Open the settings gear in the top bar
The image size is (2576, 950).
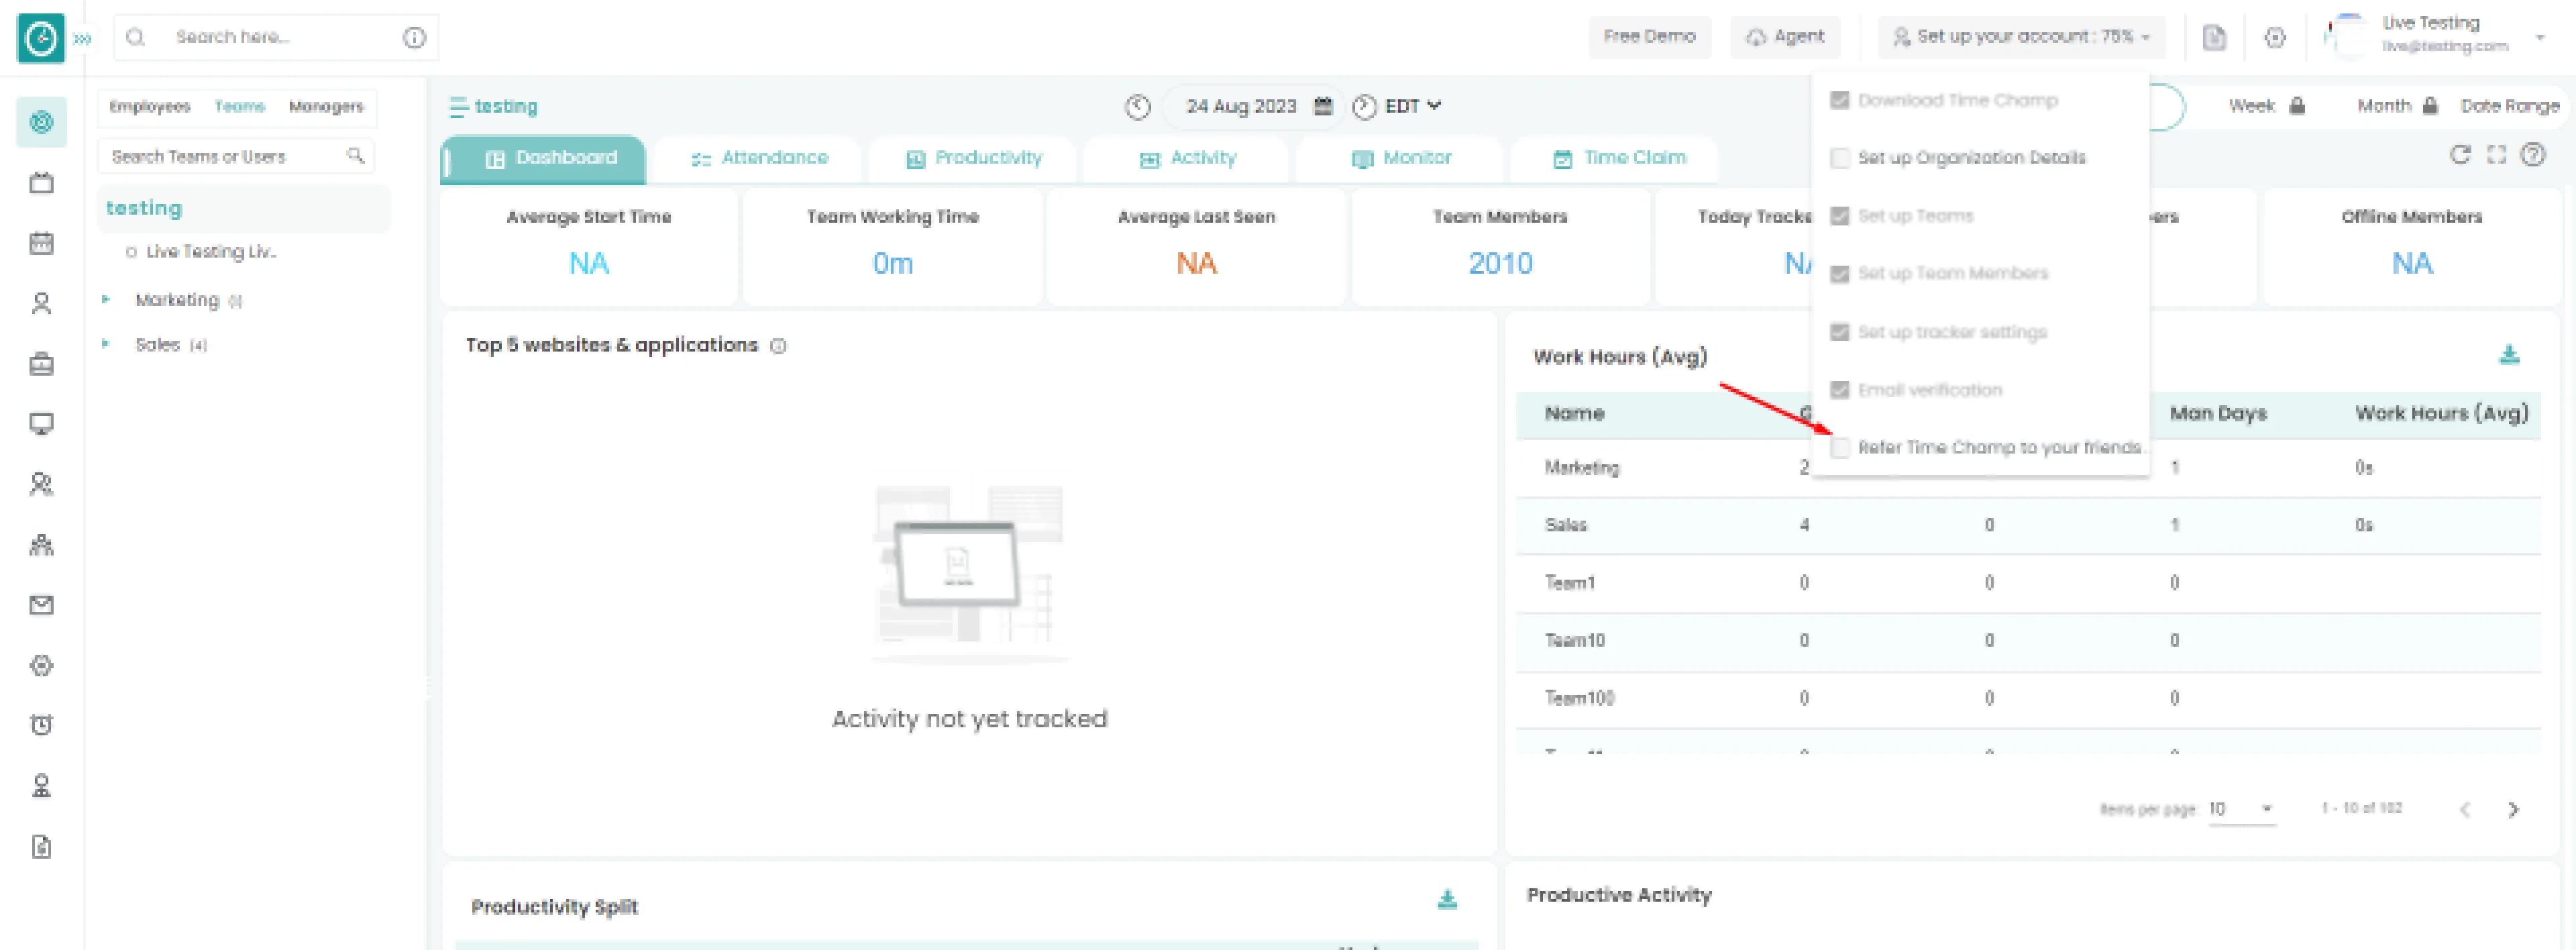(x=2275, y=37)
